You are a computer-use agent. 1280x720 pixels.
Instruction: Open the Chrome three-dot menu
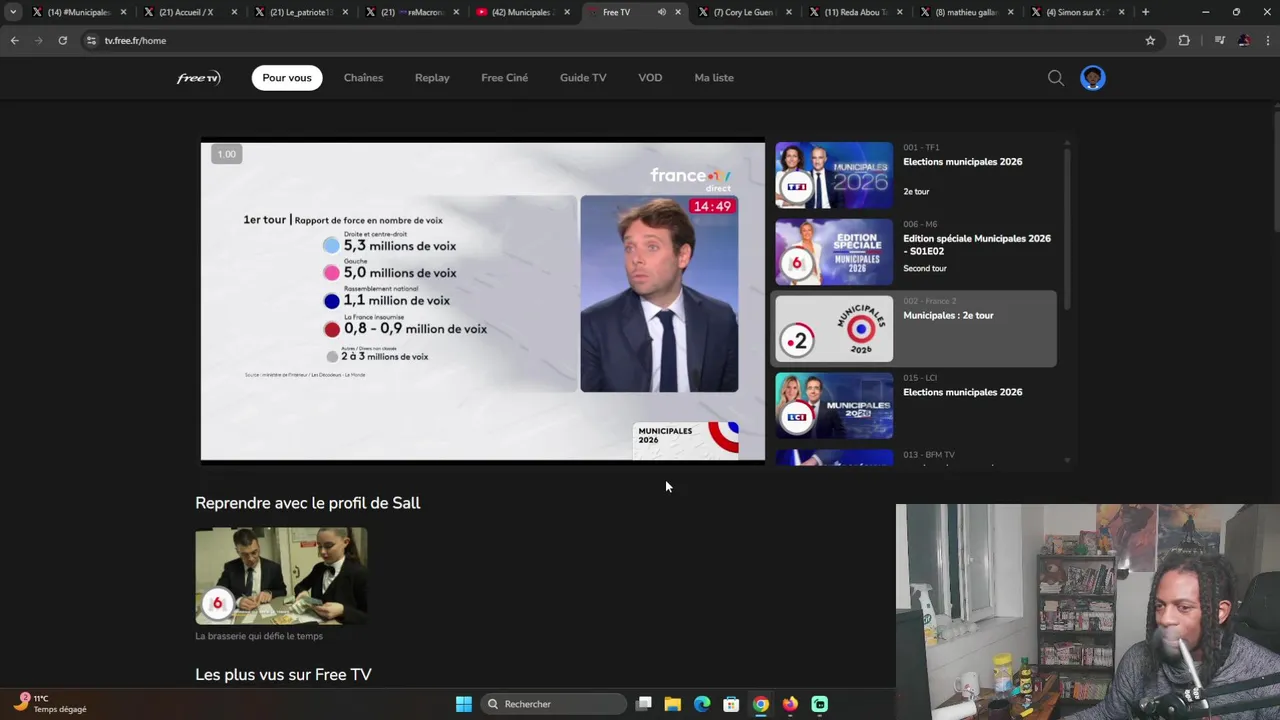(1267, 40)
